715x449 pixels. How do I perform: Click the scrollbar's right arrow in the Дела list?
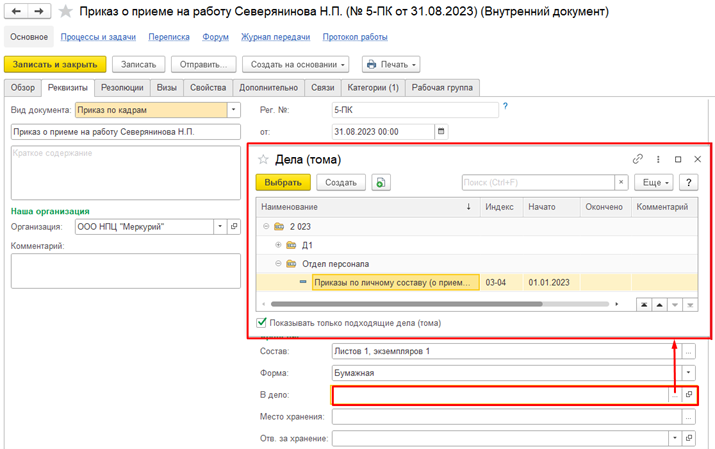tap(617, 304)
